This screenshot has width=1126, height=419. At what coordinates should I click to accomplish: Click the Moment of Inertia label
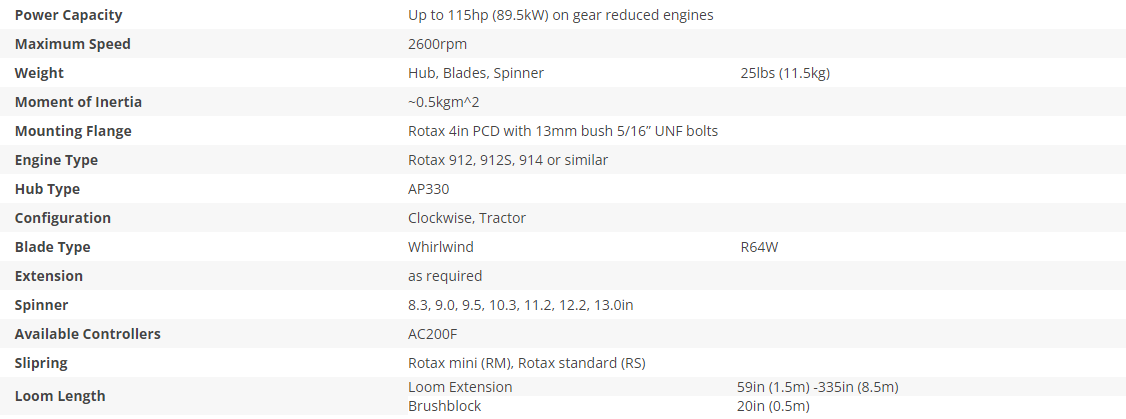(x=78, y=102)
